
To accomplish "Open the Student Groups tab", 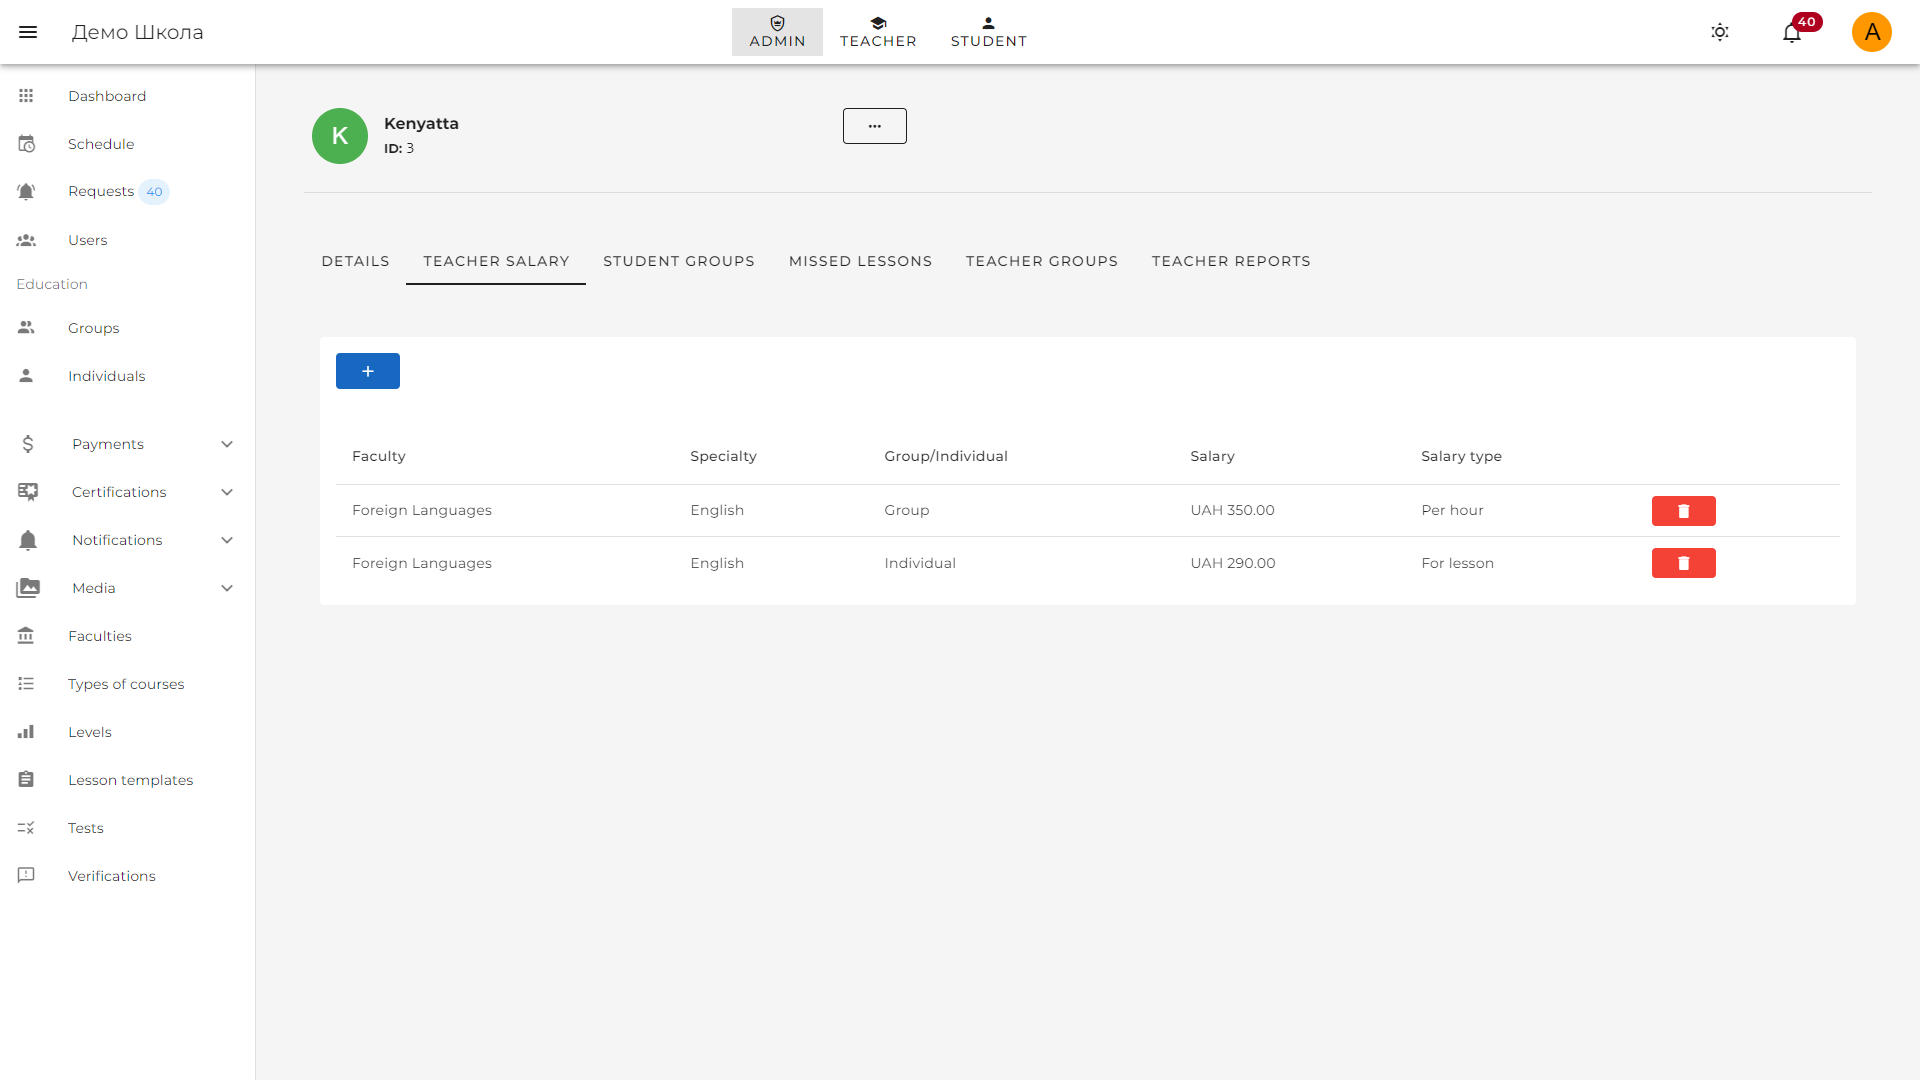I will (679, 261).
